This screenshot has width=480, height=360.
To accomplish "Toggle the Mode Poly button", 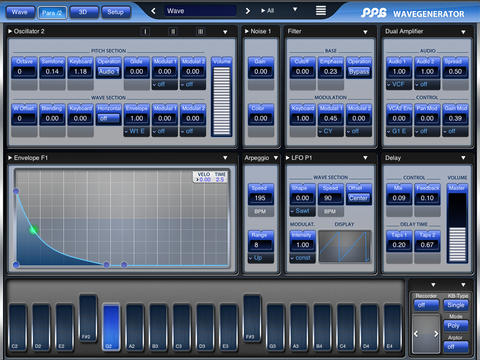I will pos(456,326).
